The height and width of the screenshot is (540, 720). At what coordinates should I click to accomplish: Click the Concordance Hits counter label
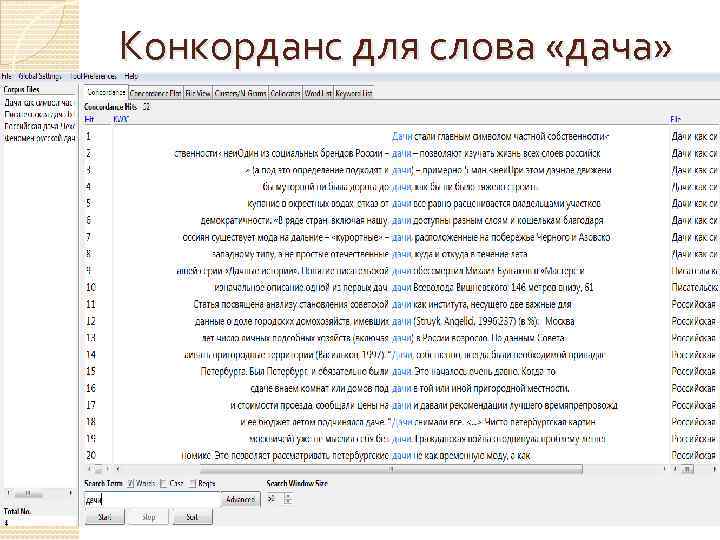117,107
